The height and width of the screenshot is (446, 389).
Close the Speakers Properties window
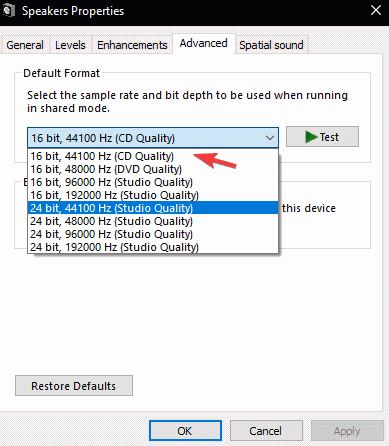(x=376, y=10)
